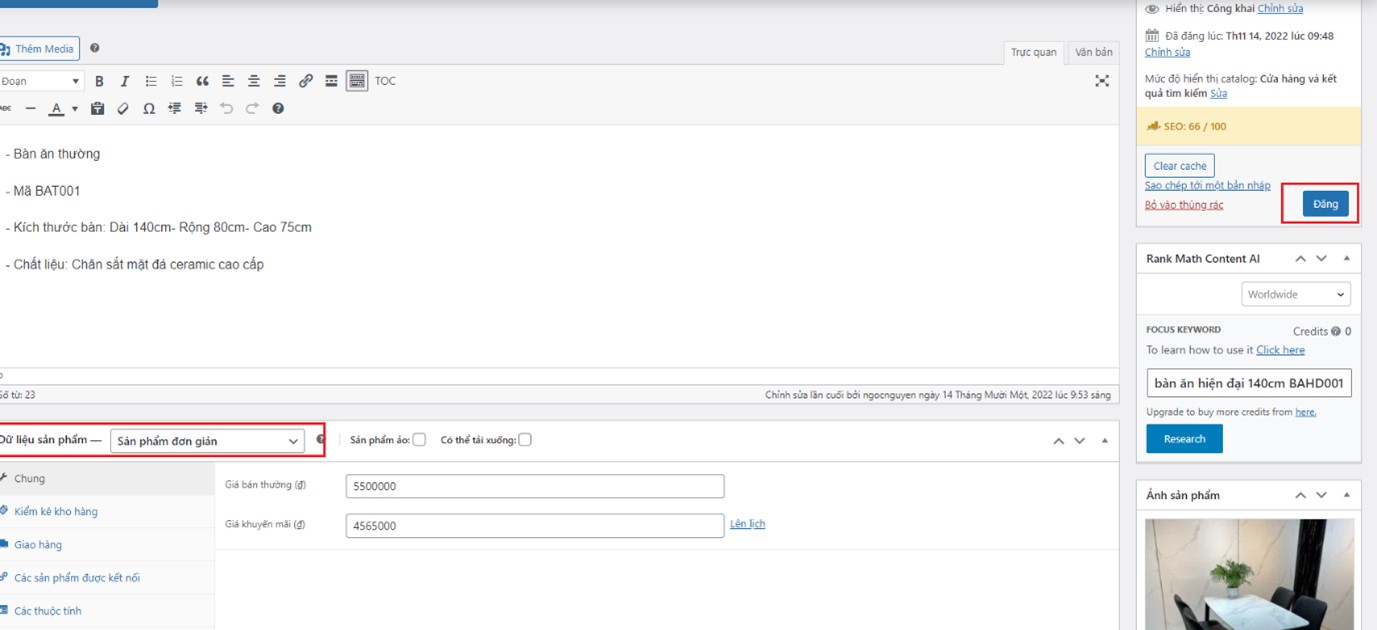The height and width of the screenshot is (630, 1377).
Task: Open the Worldwide country dropdown
Action: 1296,294
